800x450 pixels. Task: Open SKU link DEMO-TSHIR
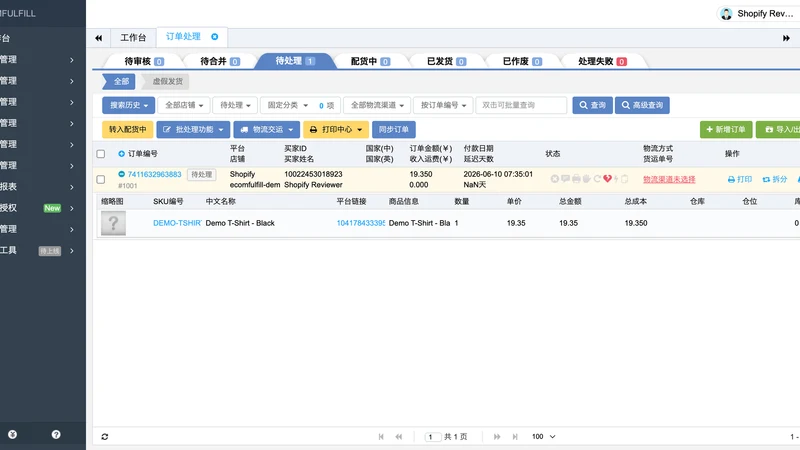pos(177,223)
